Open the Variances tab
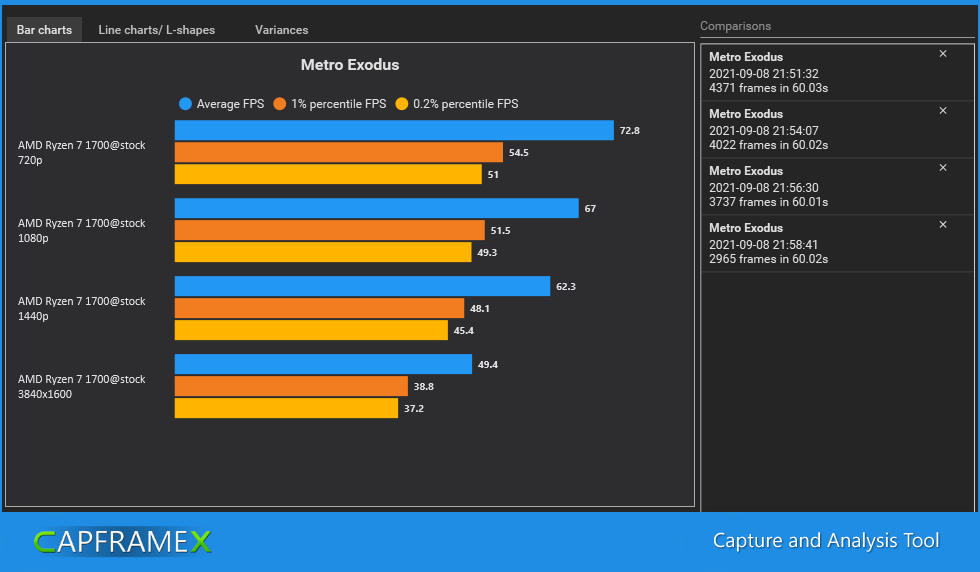The width and height of the screenshot is (980, 572). [281, 29]
